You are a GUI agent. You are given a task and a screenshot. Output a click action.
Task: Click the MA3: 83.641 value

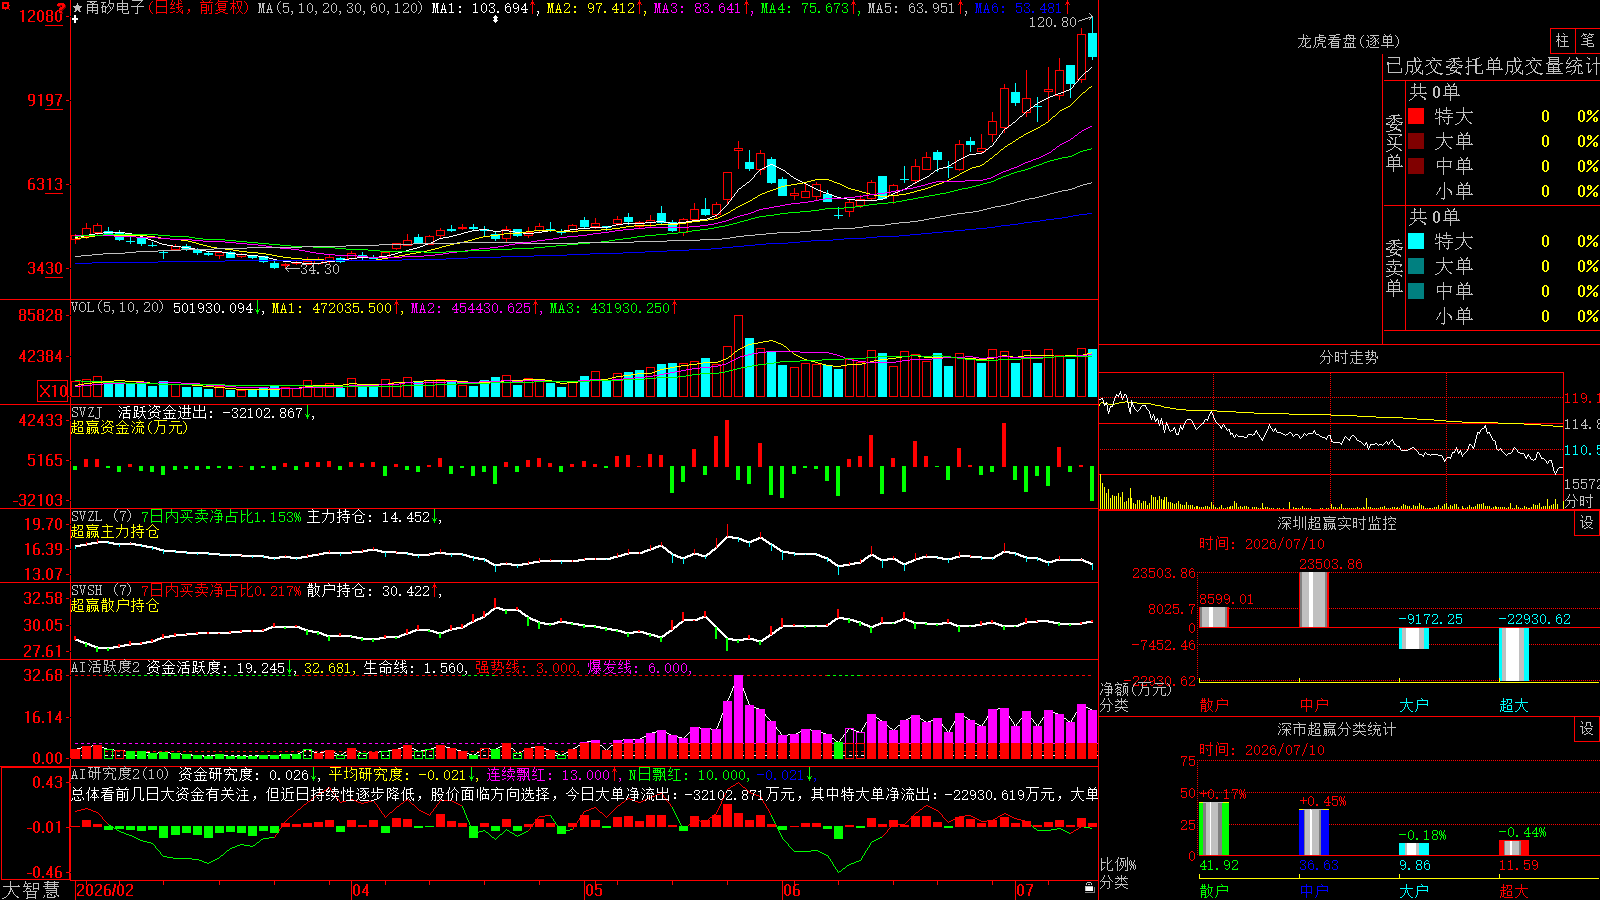[701, 8]
